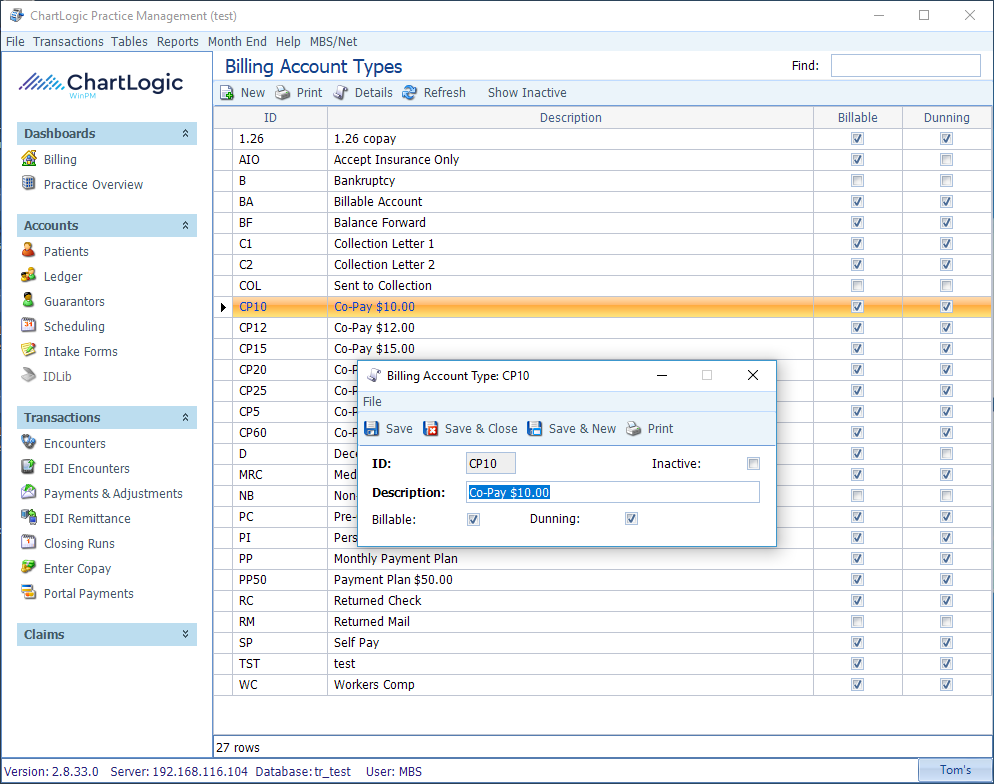
Task: Open the Reports menu
Action: point(178,42)
